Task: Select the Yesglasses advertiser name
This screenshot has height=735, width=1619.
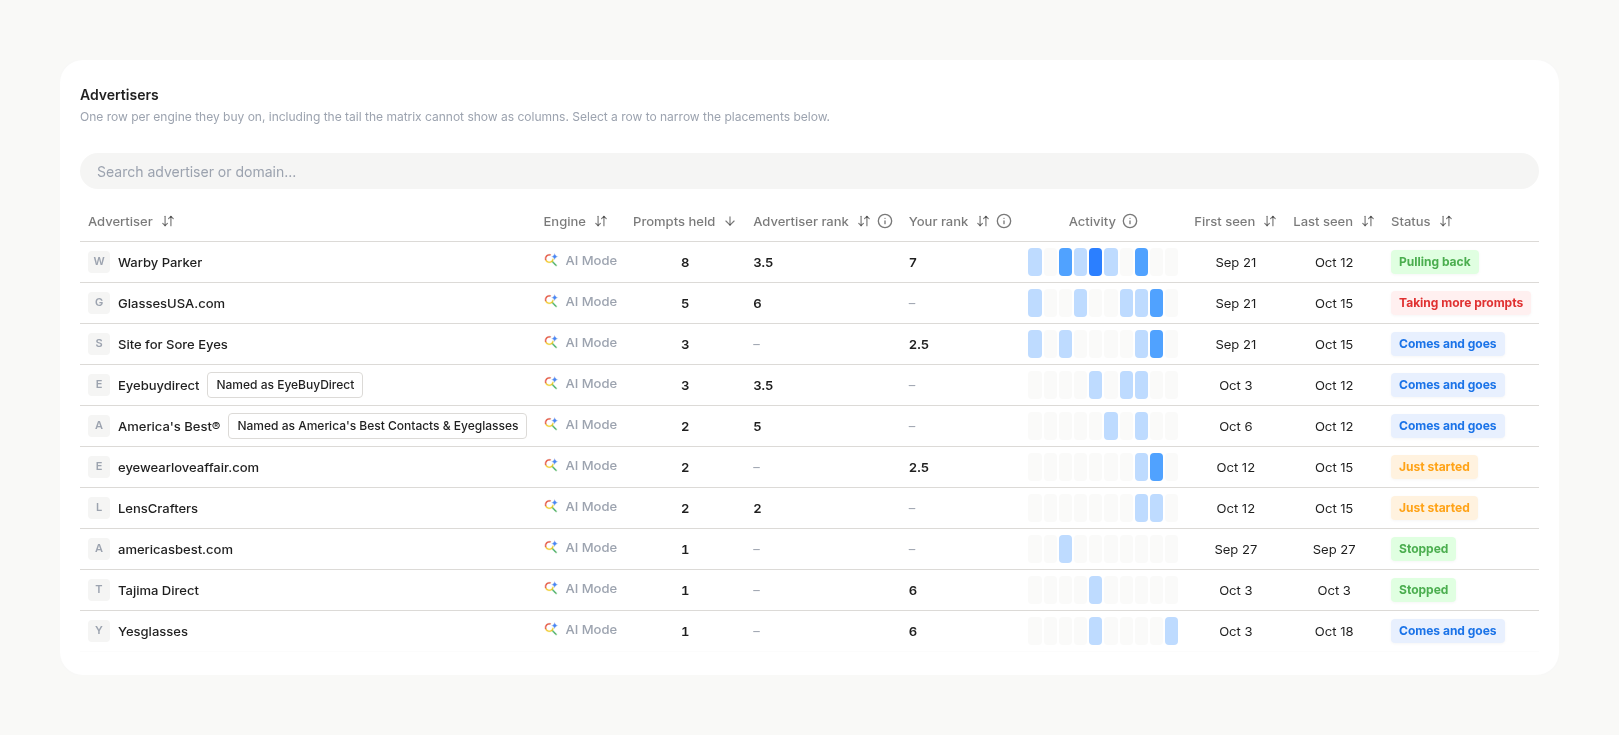Action: pyautogui.click(x=153, y=632)
